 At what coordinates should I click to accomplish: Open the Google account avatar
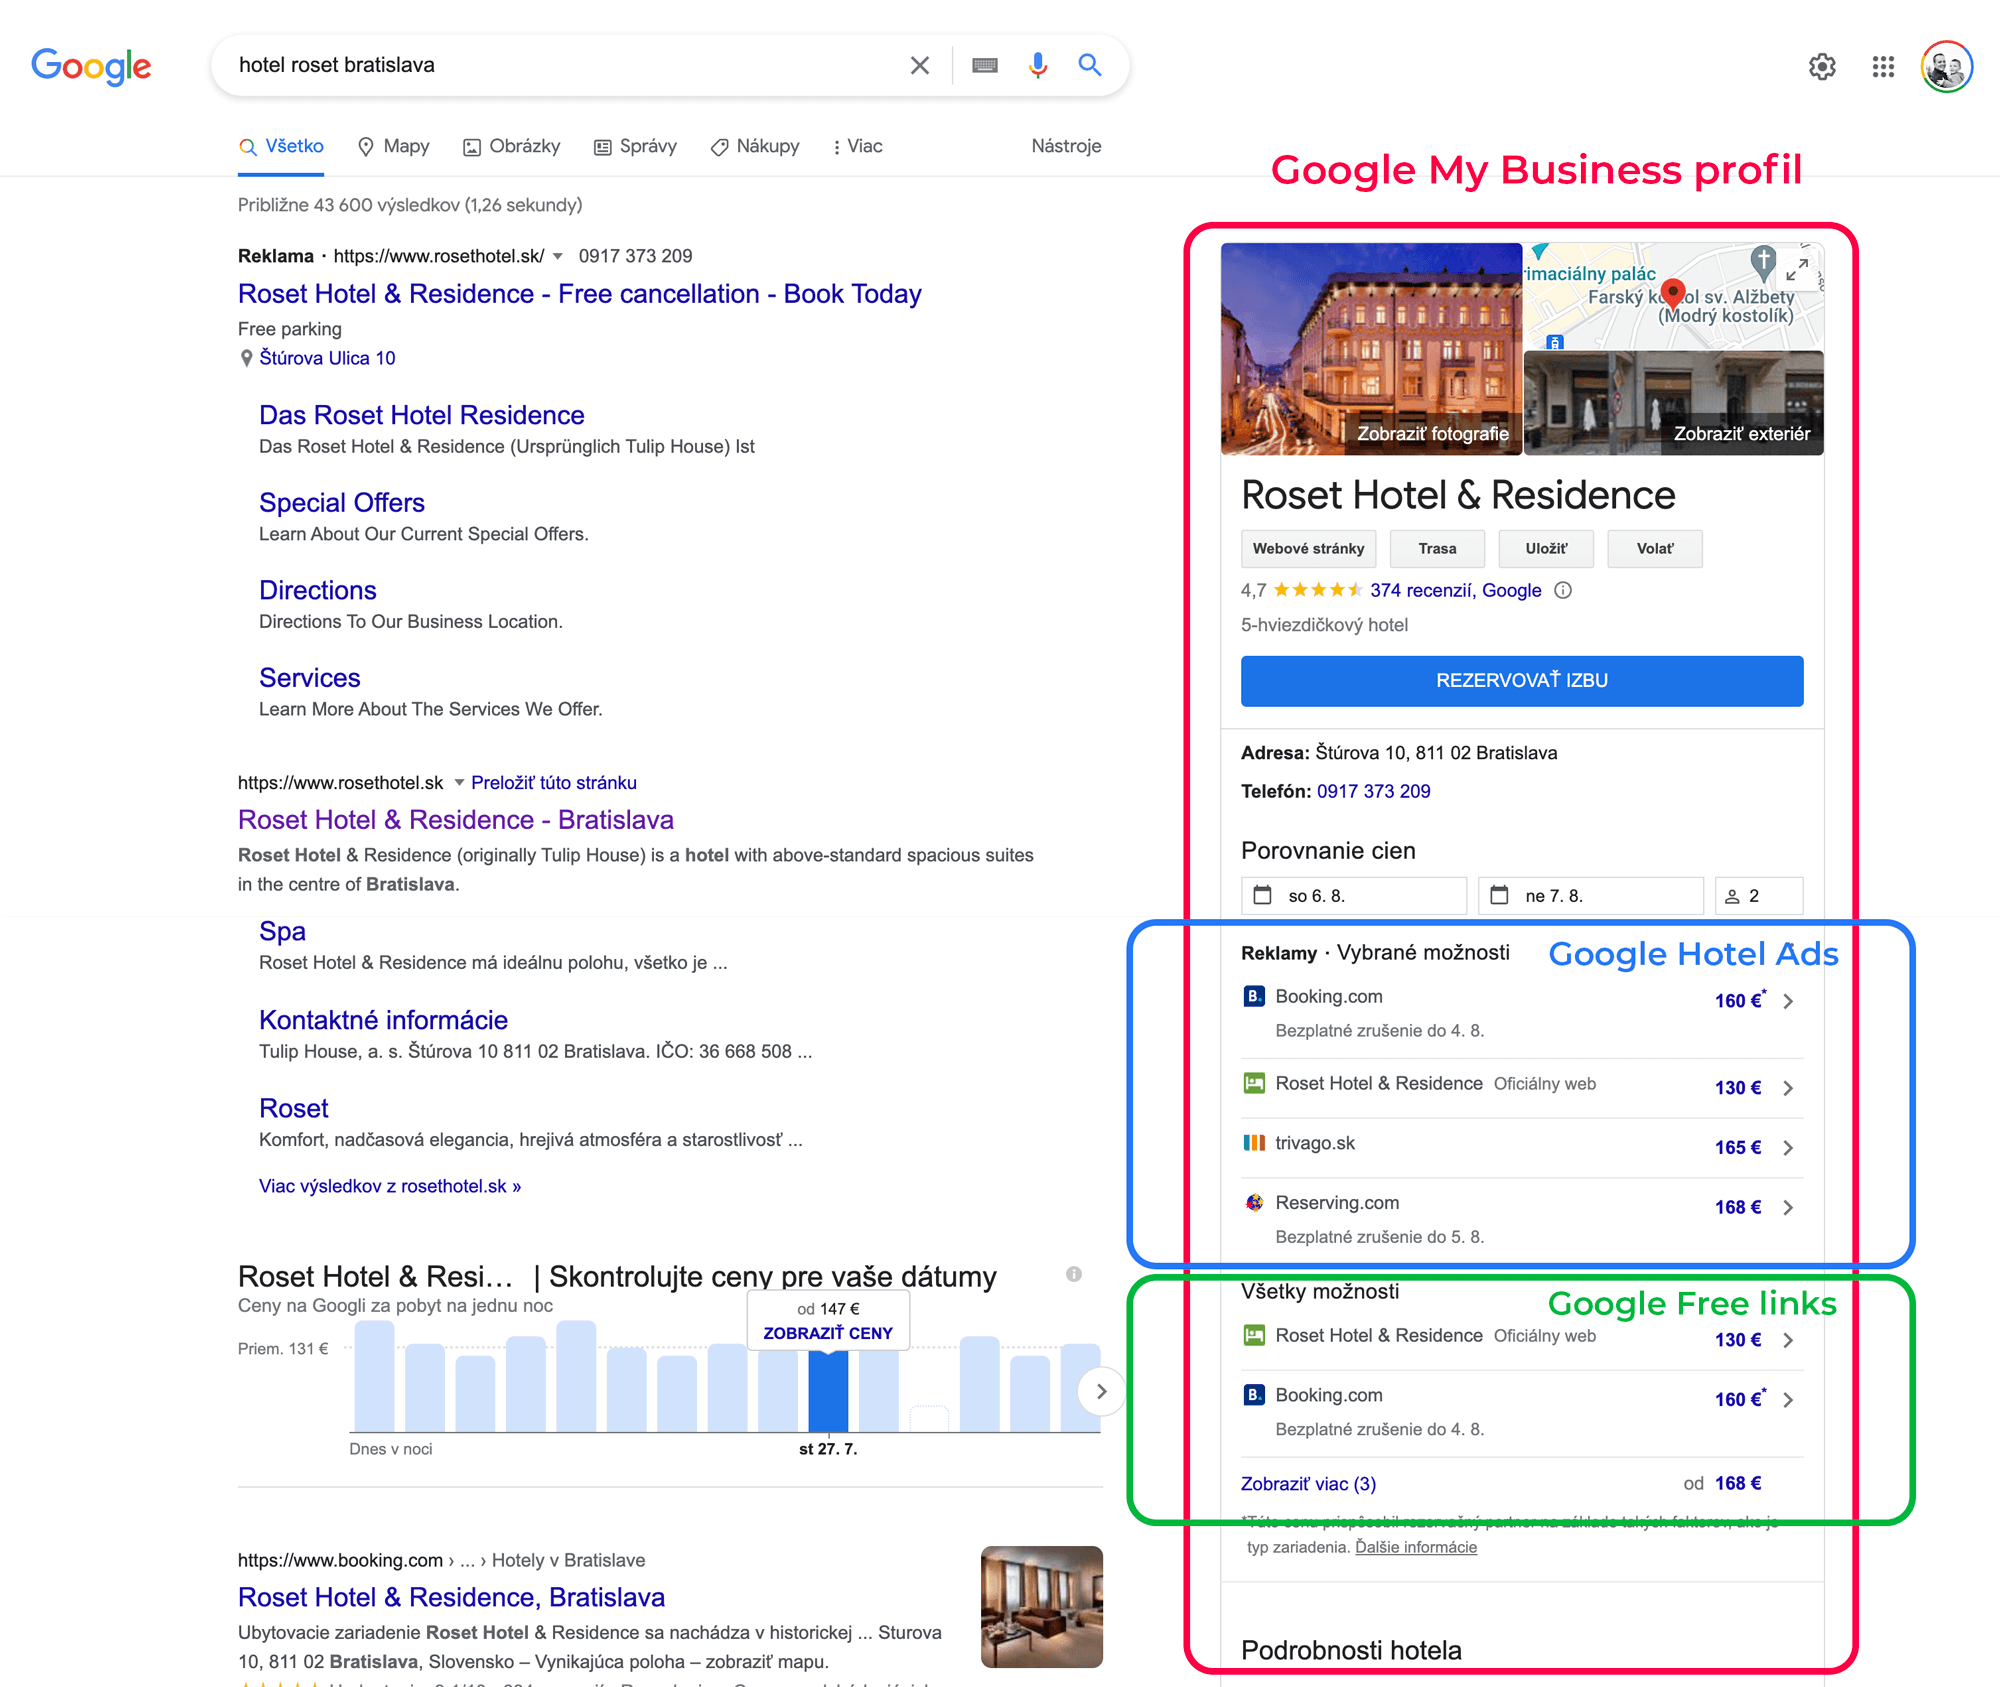(1946, 67)
